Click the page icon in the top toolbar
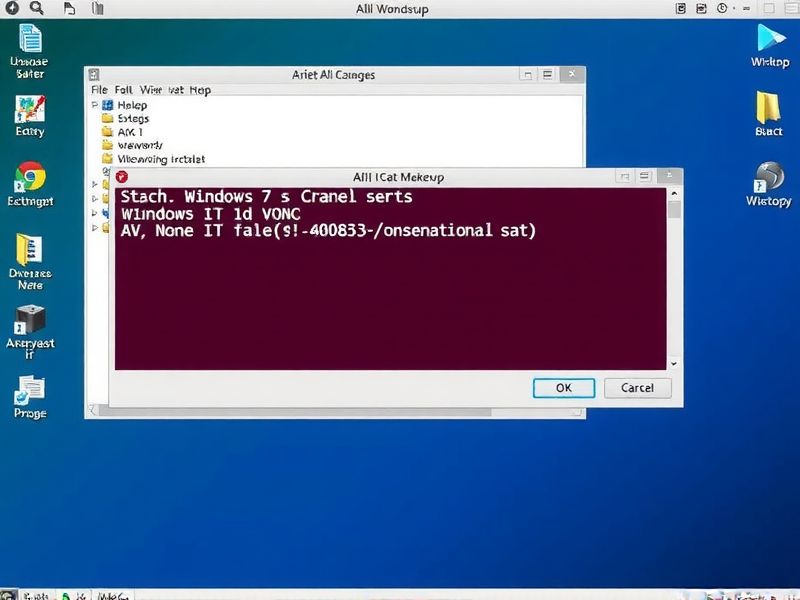The height and width of the screenshot is (600, 800). click(x=68, y=8)
